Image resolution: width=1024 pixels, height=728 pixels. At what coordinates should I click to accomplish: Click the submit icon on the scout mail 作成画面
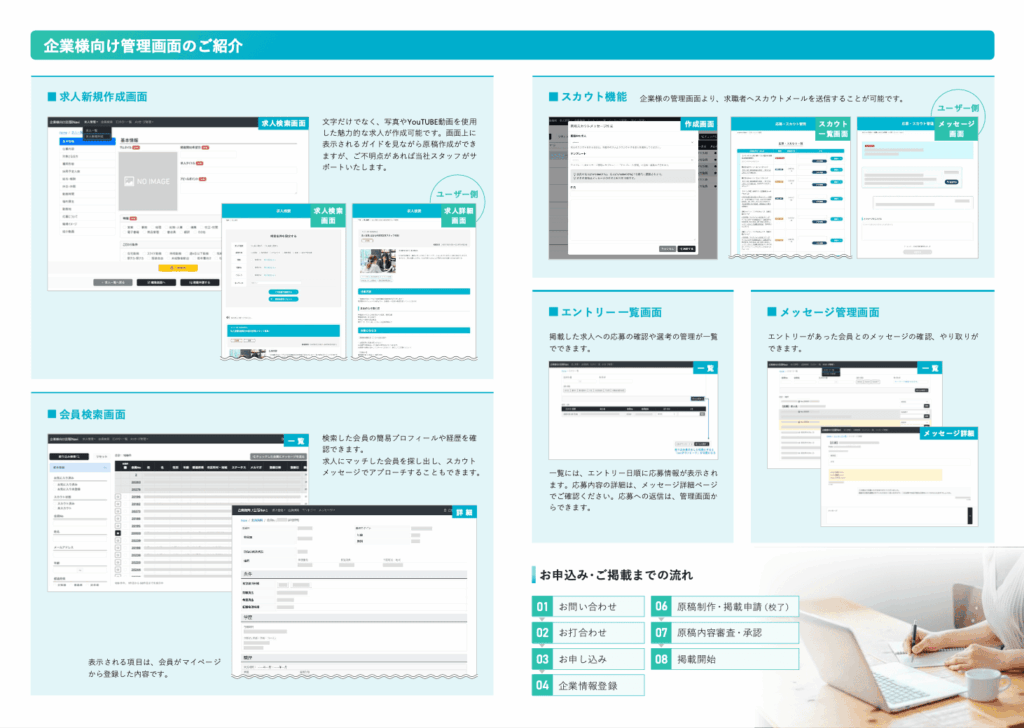tap(686, 249)
